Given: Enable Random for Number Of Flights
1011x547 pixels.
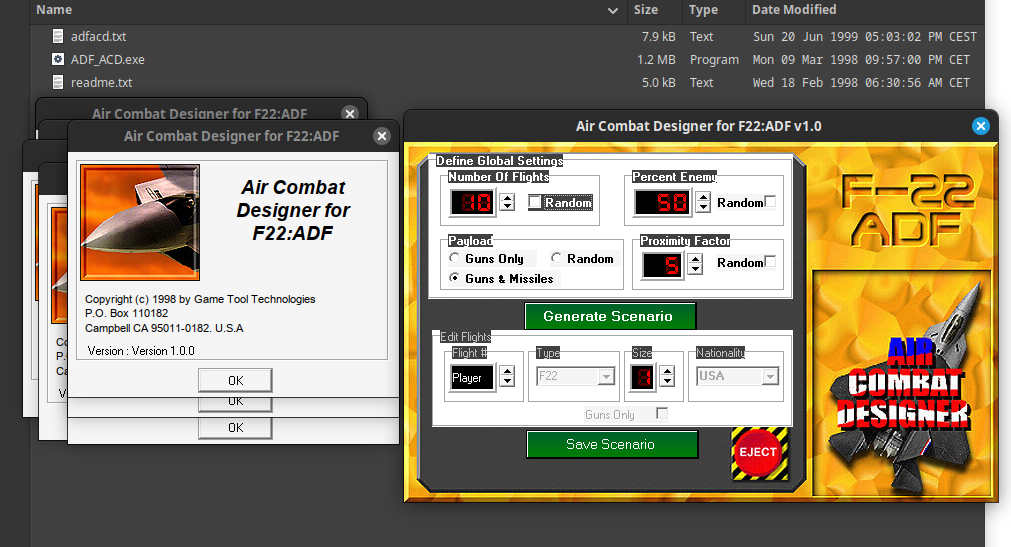Looking at the screenshot, I should click(x=535, y=202).
